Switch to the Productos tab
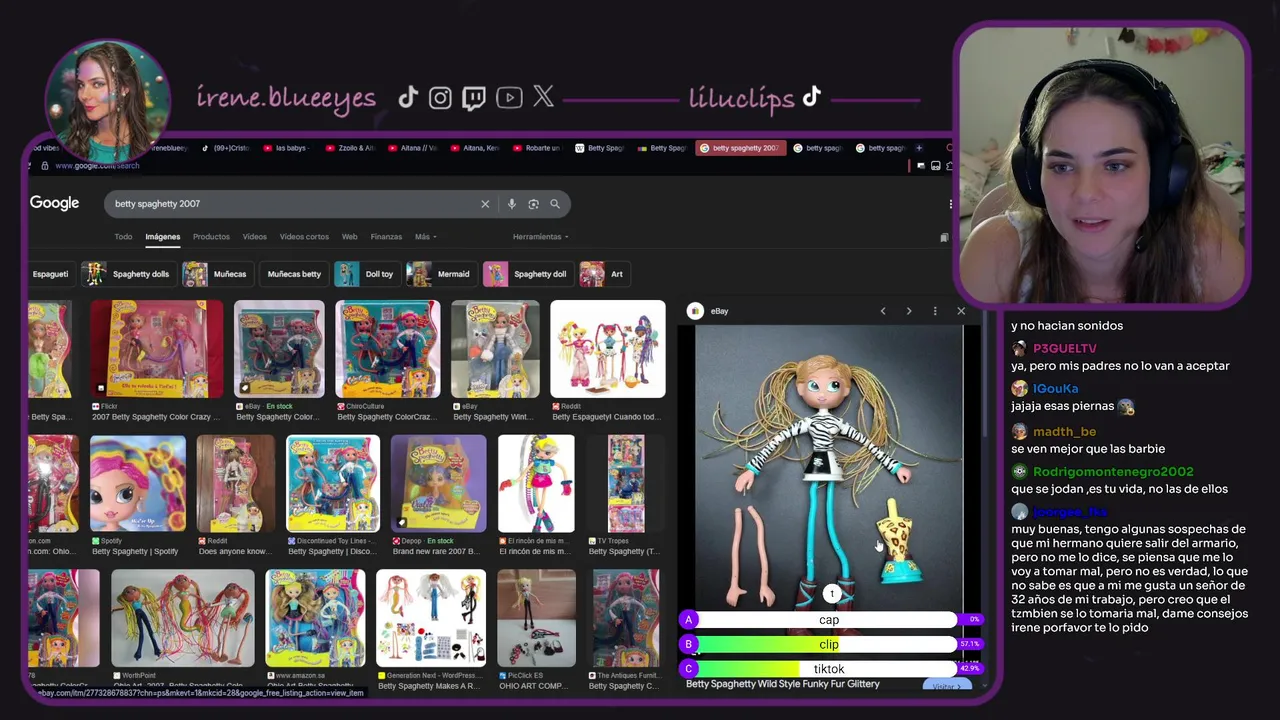This screenshot has height=720, width=1280. point(211,237)
